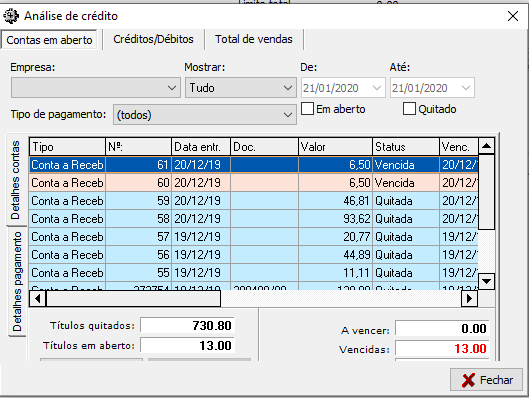529x398 pixels.
Task: Click the value 11,11 cell
Action: point(335,273)
